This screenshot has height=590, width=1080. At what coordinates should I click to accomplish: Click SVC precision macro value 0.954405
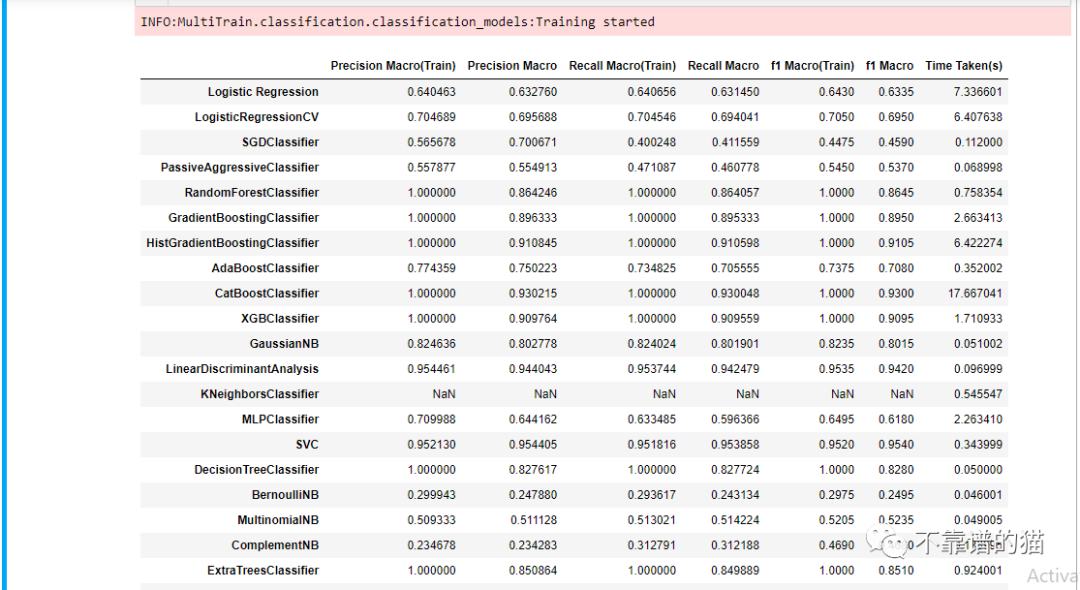tap(533, 445)
